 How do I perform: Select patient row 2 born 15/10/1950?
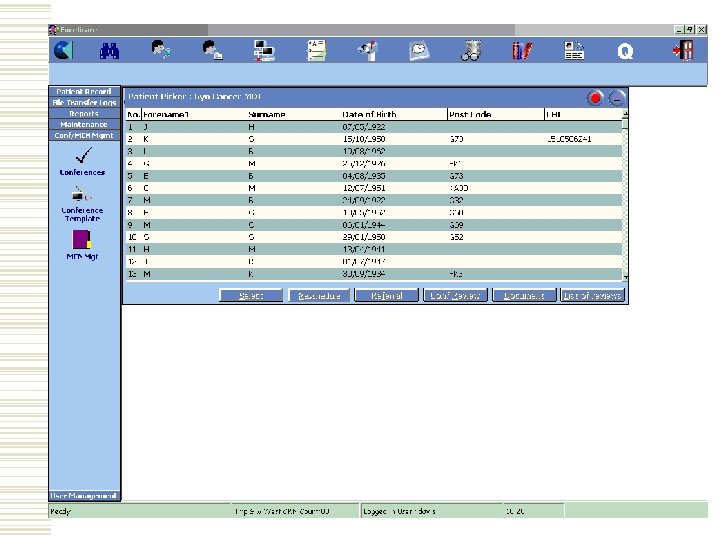click(x=374, y=139)
